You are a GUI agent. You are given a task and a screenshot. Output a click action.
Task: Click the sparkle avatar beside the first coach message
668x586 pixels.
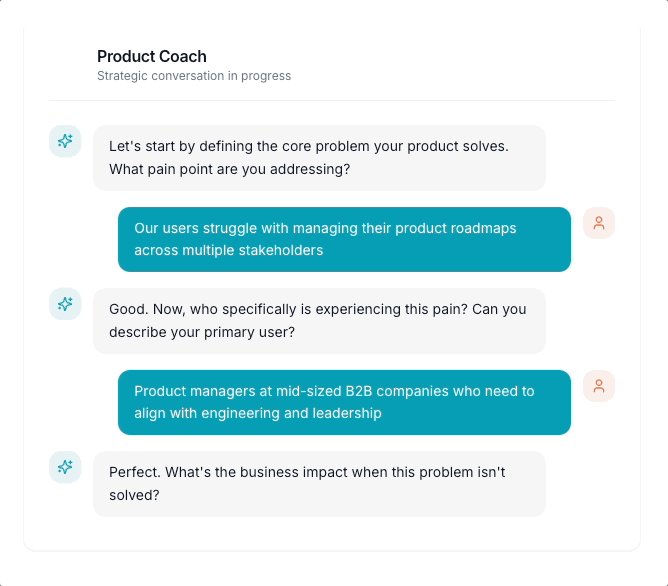click(x=65, y=141)
